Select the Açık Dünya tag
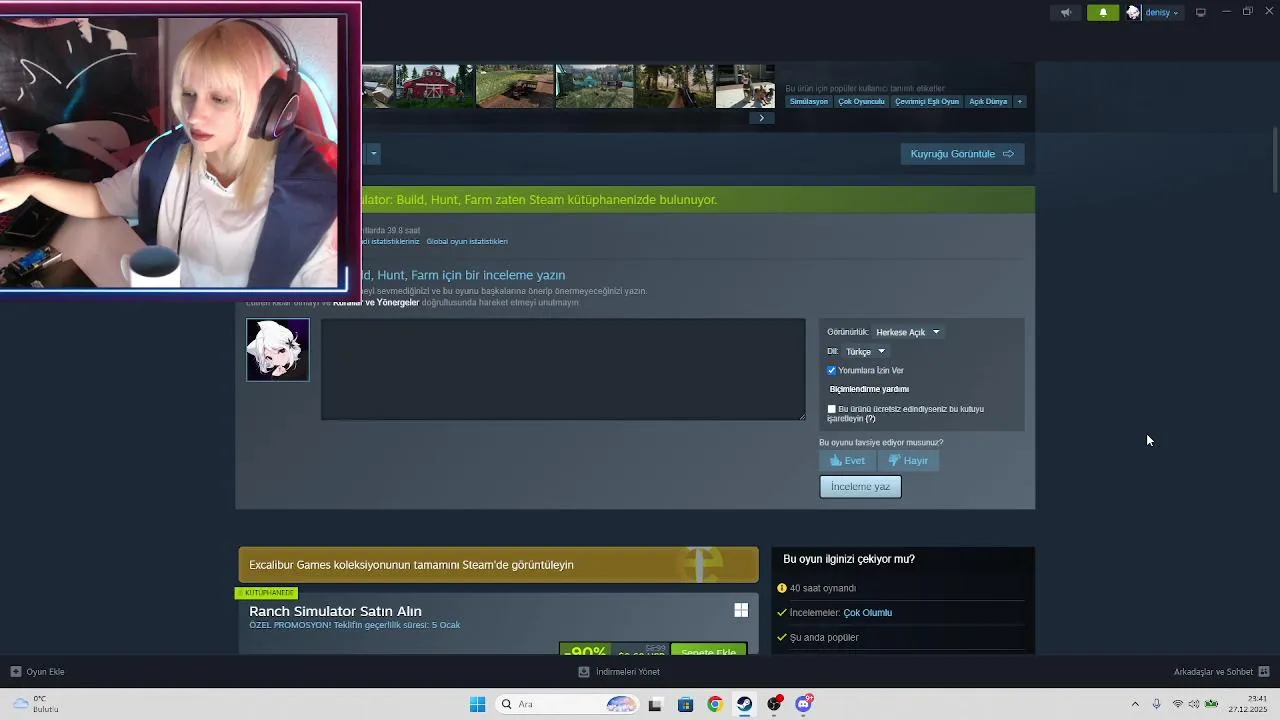This screenshot has width=1280, height=720. coord(988,101)
